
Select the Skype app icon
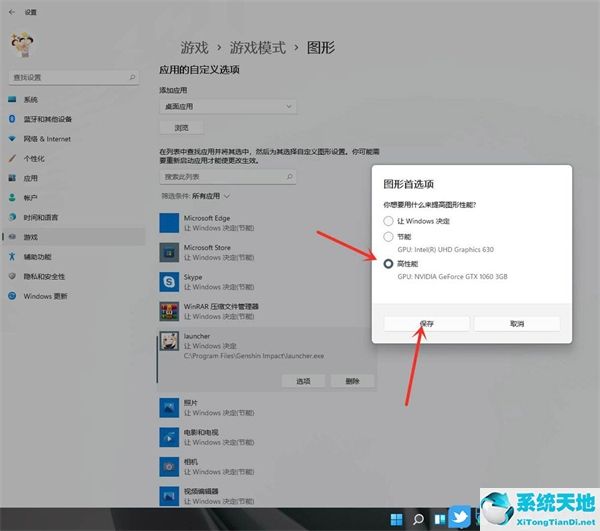click(x=169, y=282)
